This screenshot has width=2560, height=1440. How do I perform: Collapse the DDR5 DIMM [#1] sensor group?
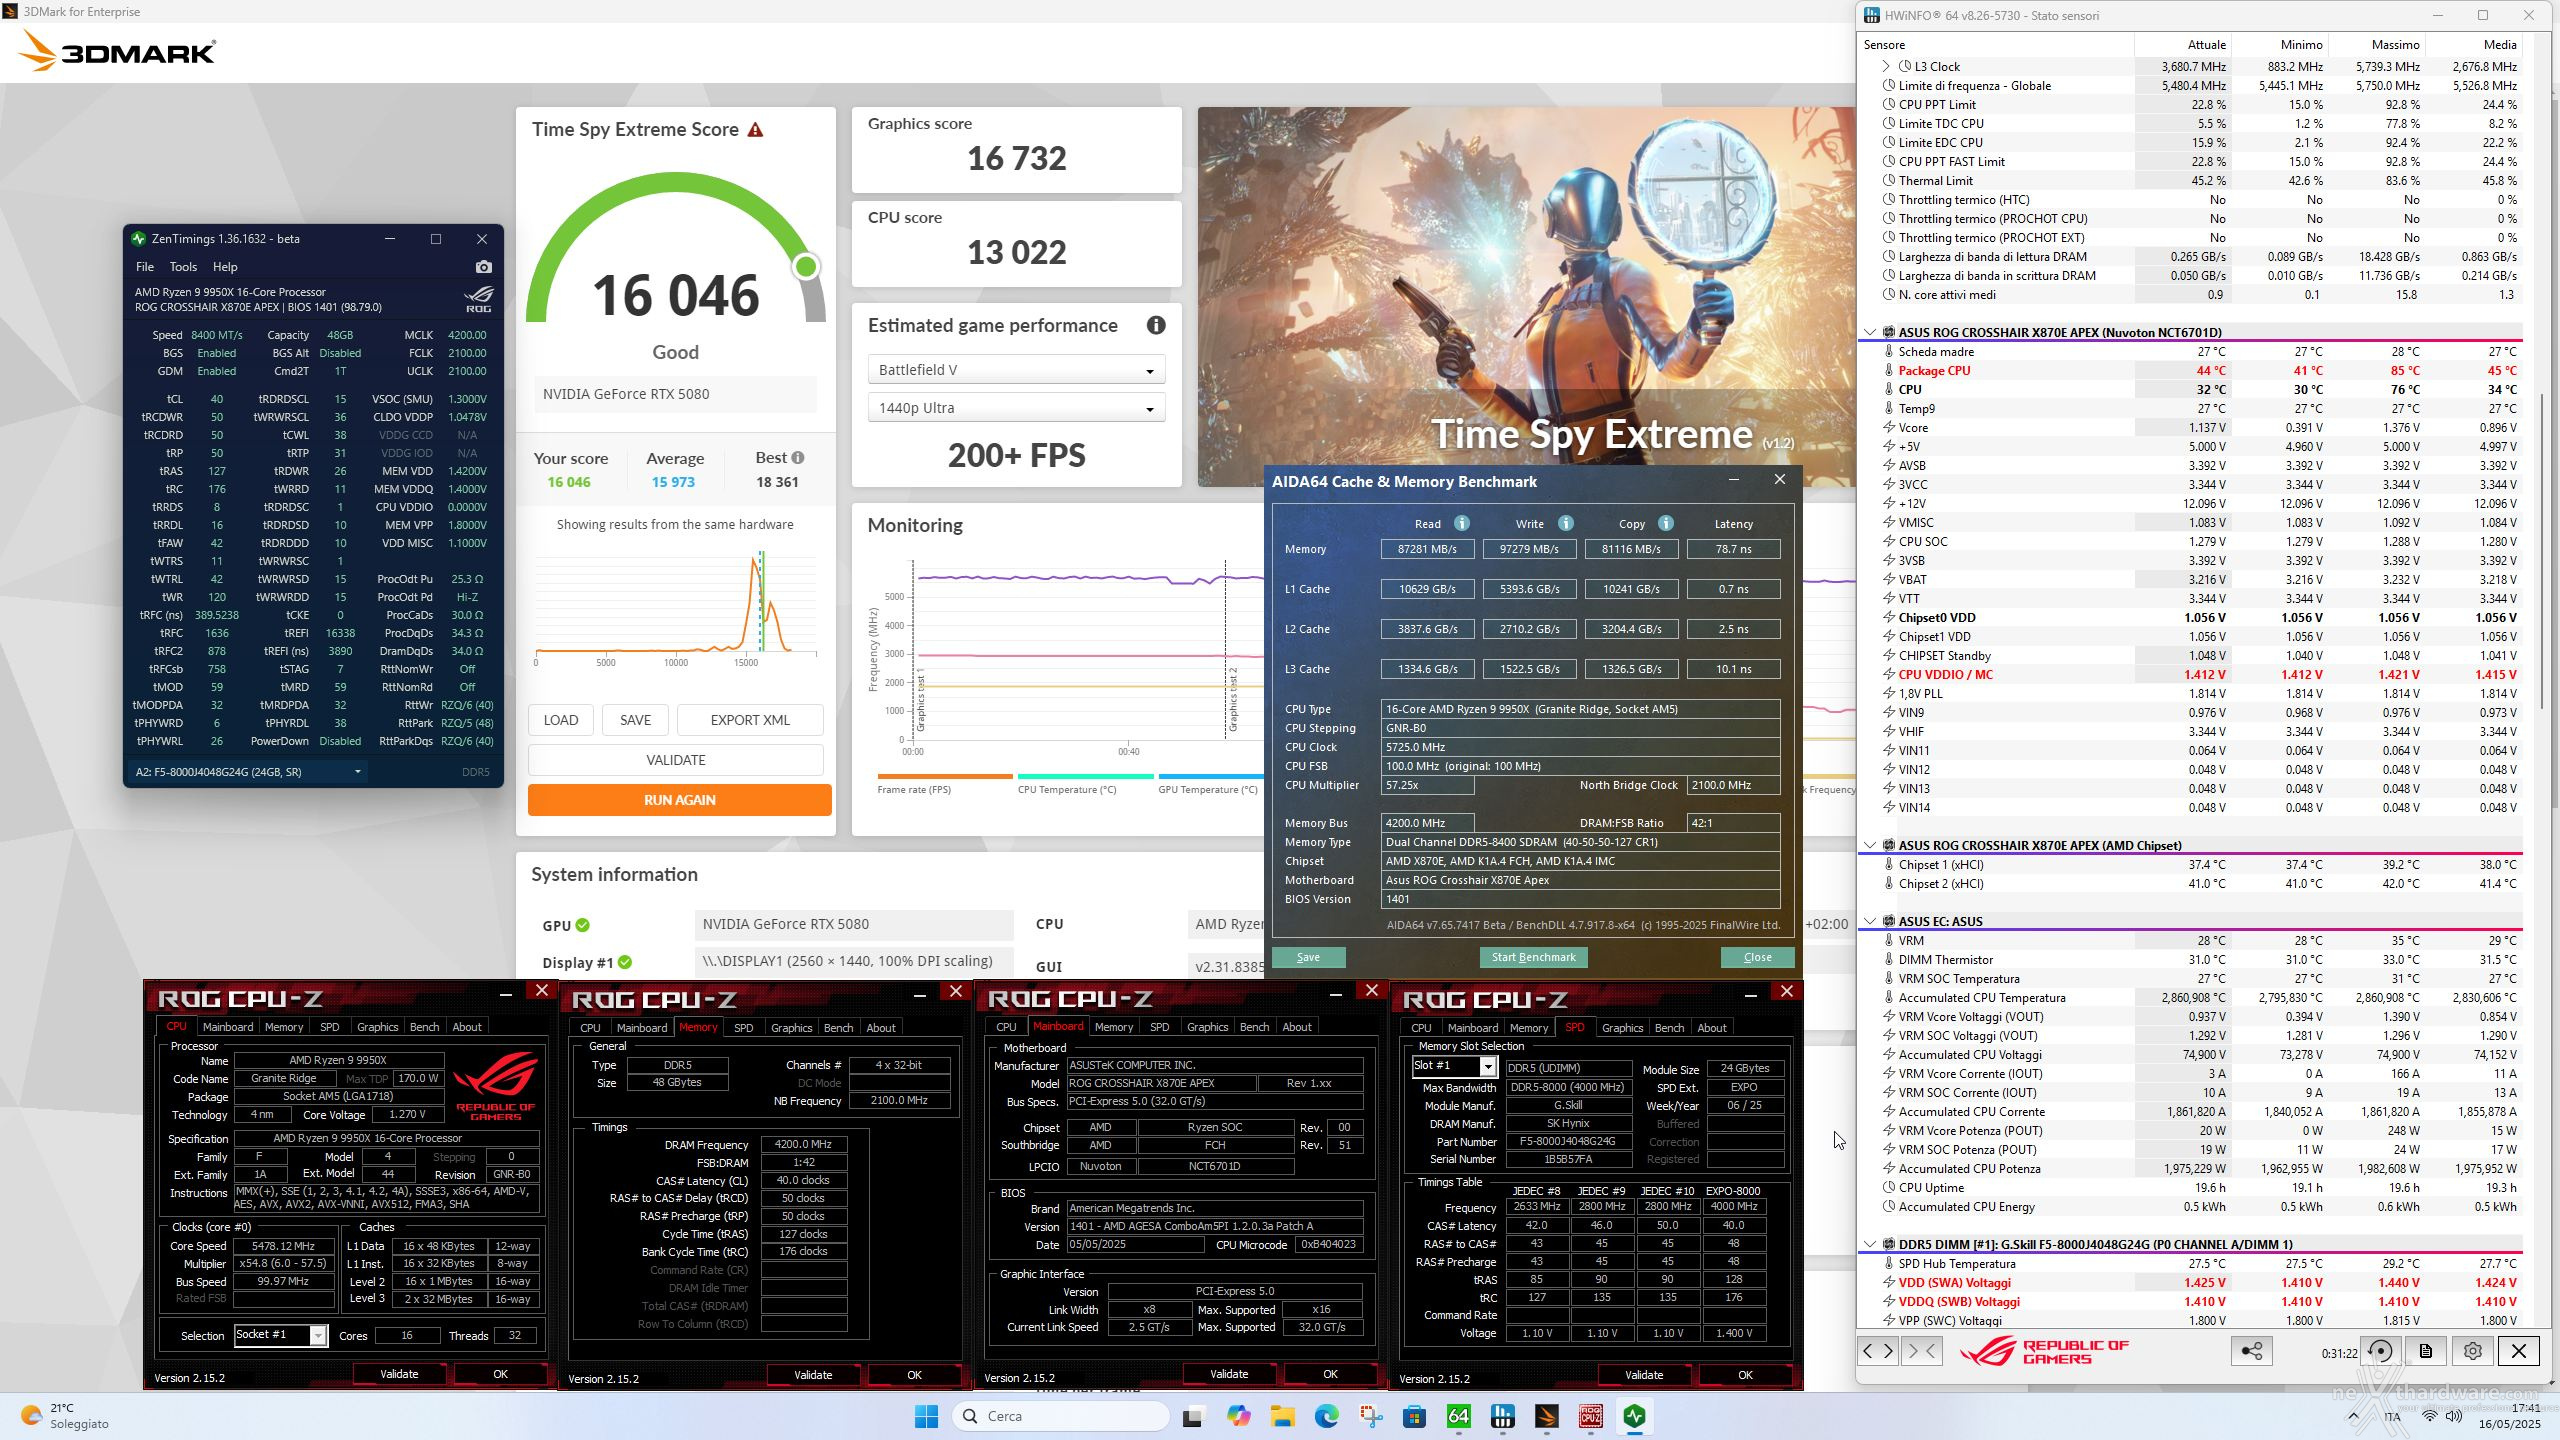click(1870, 1245)
